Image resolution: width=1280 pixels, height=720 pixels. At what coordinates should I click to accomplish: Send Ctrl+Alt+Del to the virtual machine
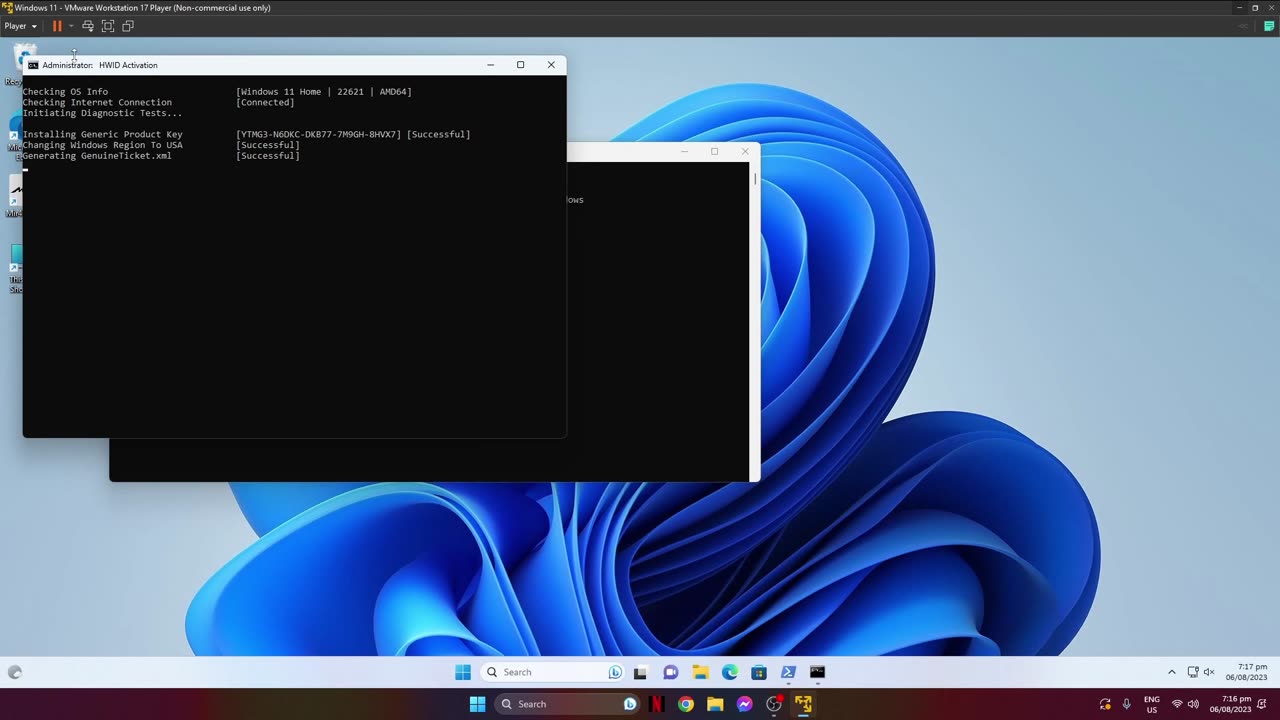click(88, 26)
